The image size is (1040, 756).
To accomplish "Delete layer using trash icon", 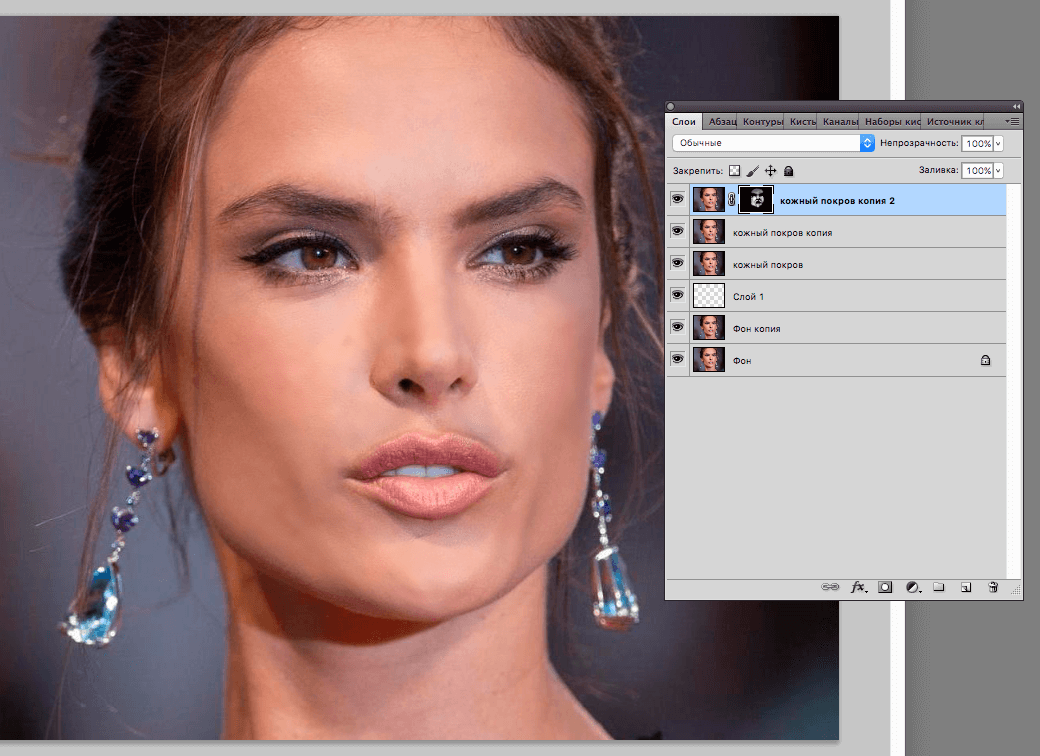I will click(x=993, y=587).
